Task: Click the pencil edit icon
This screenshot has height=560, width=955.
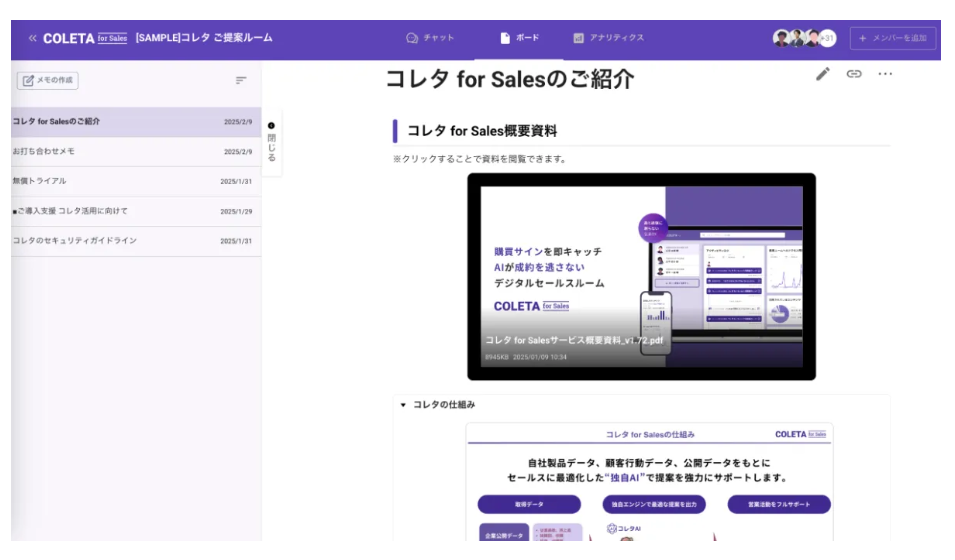Action: pos(823,74)
